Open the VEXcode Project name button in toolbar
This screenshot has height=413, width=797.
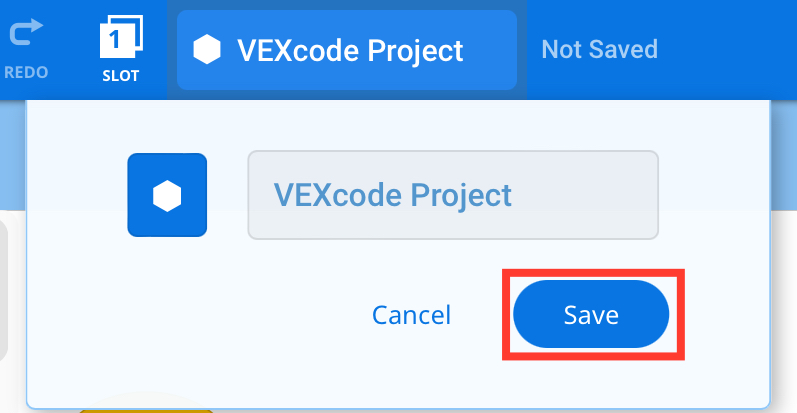pos(346,50)
